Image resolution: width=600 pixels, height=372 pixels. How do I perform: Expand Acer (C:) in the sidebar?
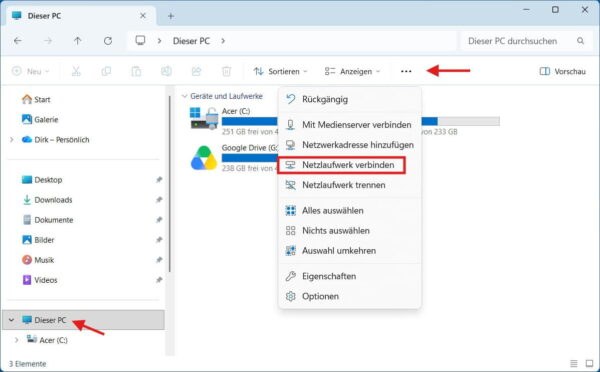tap(16, 340)
